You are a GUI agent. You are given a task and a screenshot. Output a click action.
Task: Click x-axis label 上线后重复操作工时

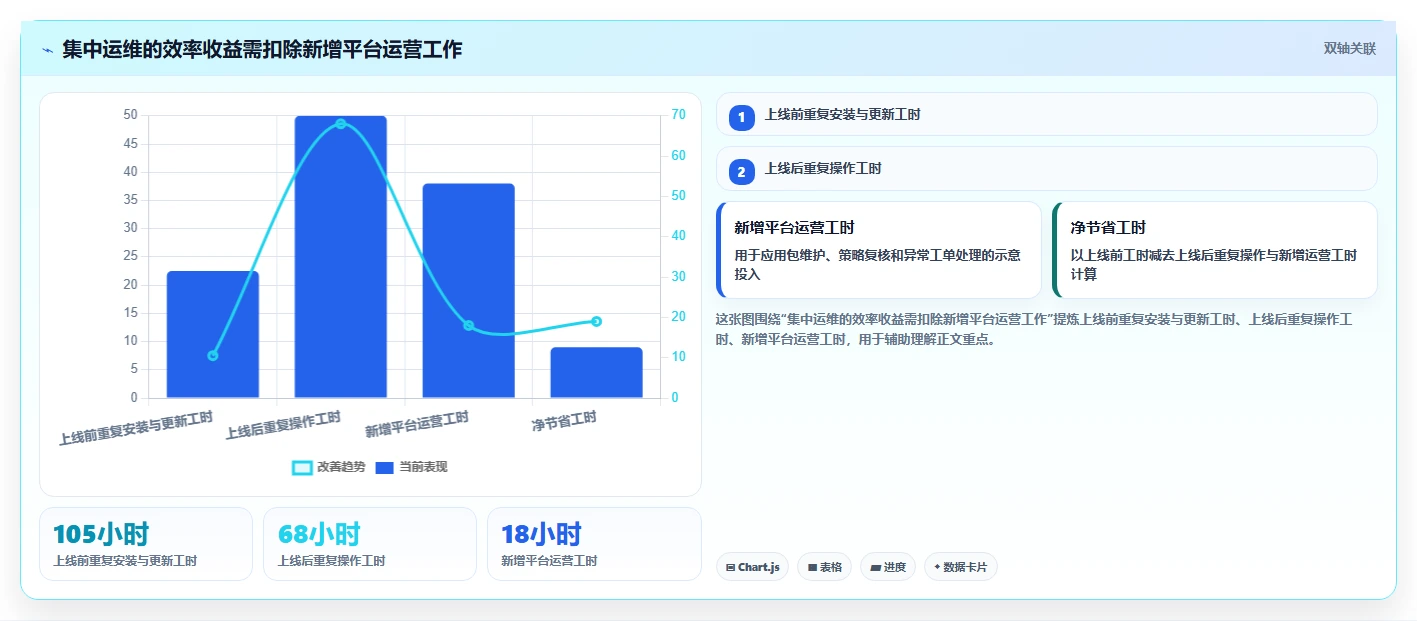283,425
